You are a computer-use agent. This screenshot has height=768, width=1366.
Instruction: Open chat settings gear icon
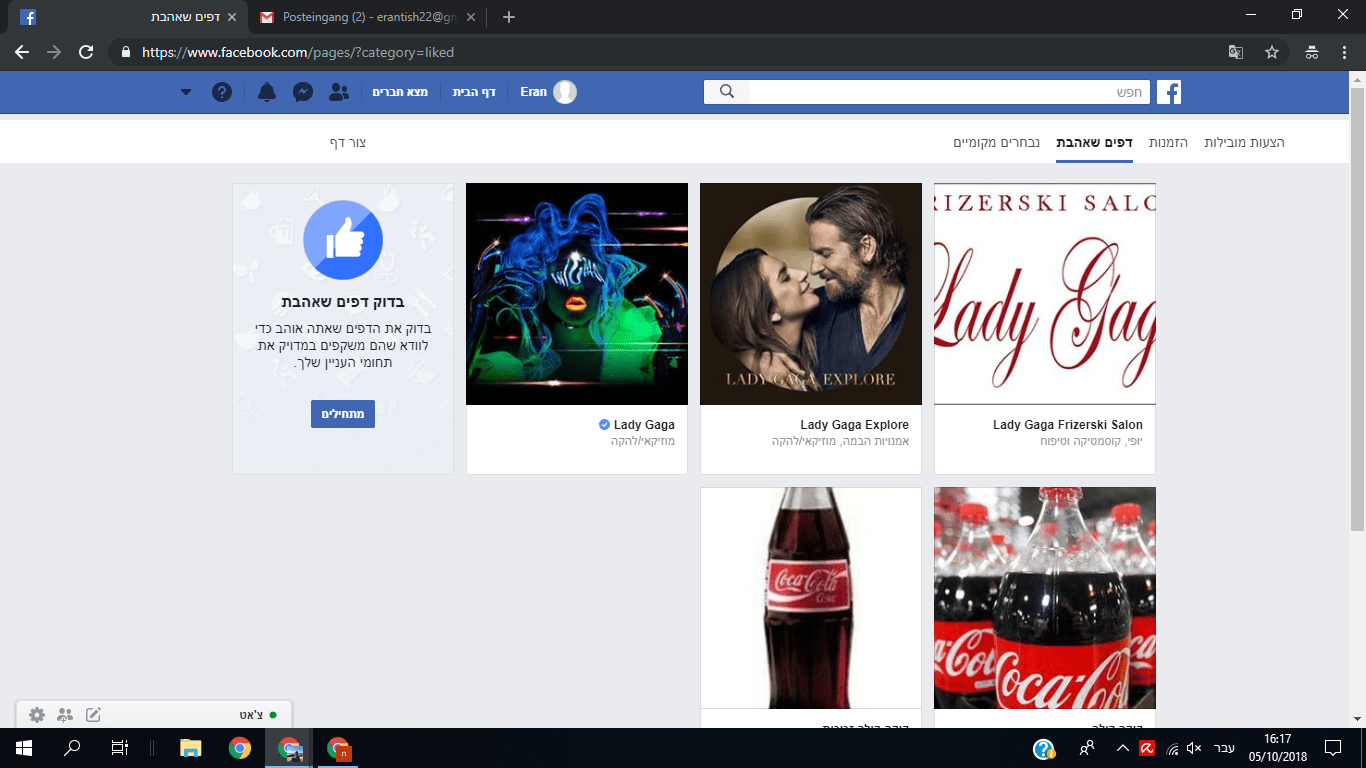pos(37,715)
